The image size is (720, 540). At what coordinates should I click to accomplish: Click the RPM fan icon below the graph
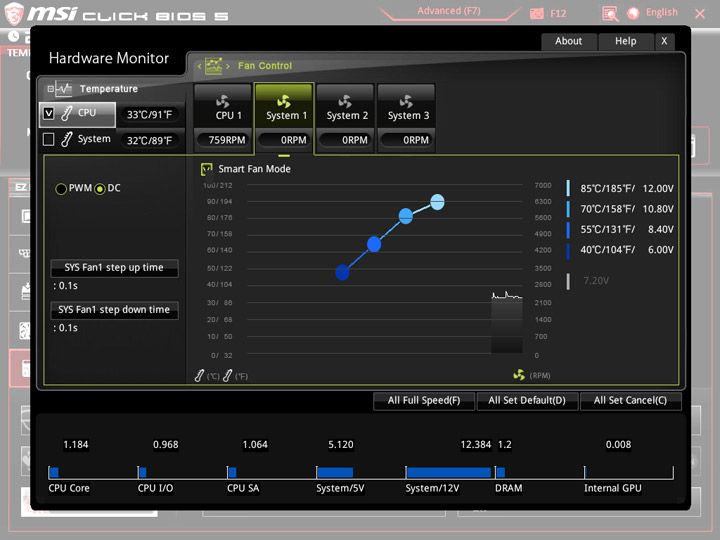click(x=519, y=375)
